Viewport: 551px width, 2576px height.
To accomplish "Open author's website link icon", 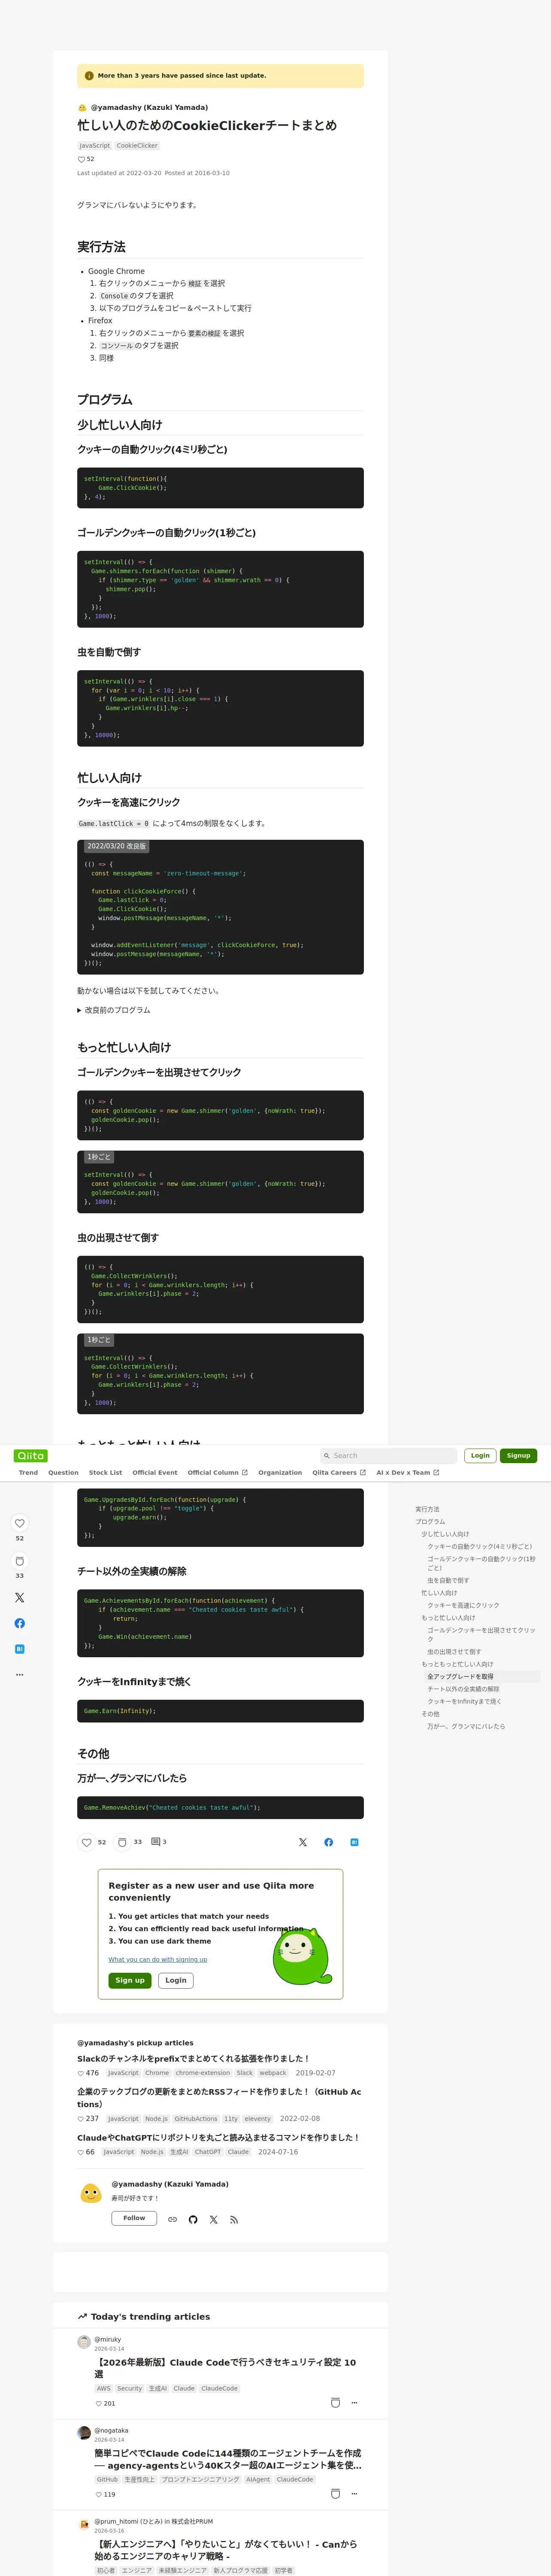I will point(172,2219).
